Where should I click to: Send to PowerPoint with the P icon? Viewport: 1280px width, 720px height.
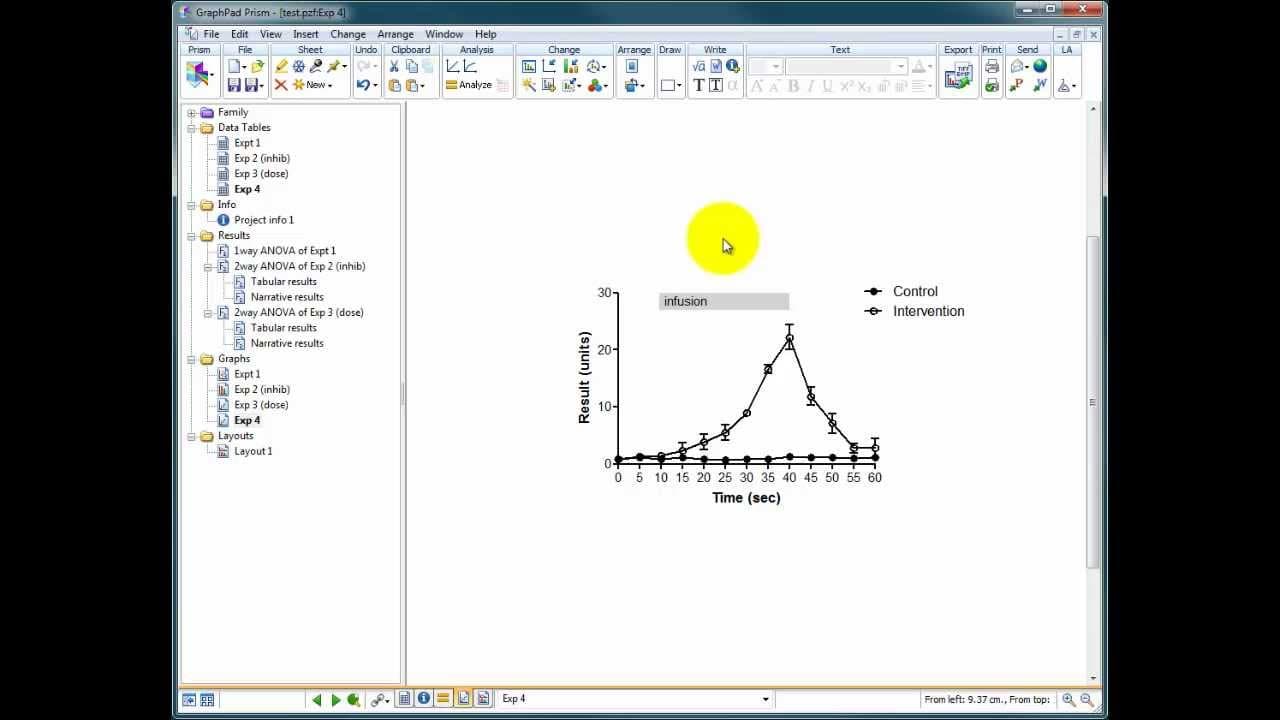[1017, 85]
